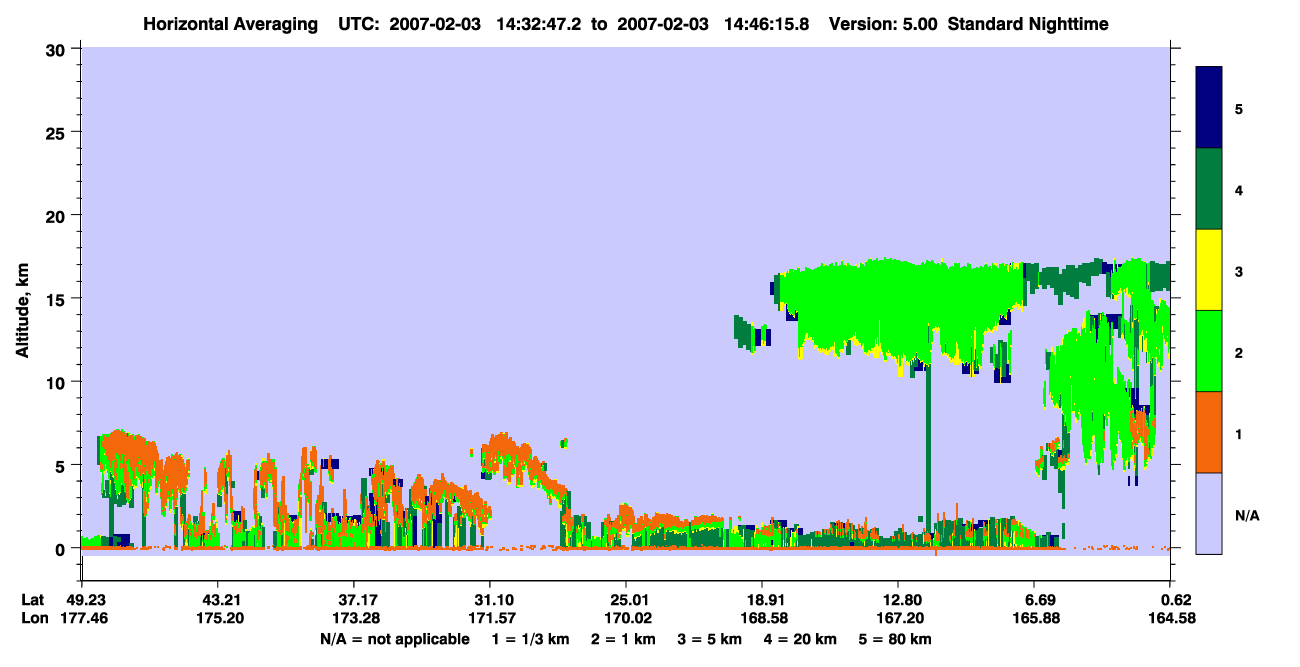Screen dimensions: 1300x667
Task: Select the dark green colorbar segment labeled 4
Action: 1209,189
